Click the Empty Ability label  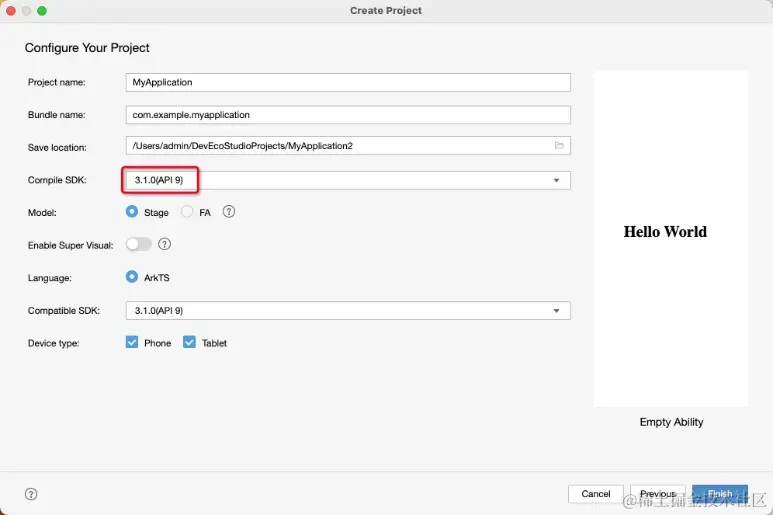671,422
